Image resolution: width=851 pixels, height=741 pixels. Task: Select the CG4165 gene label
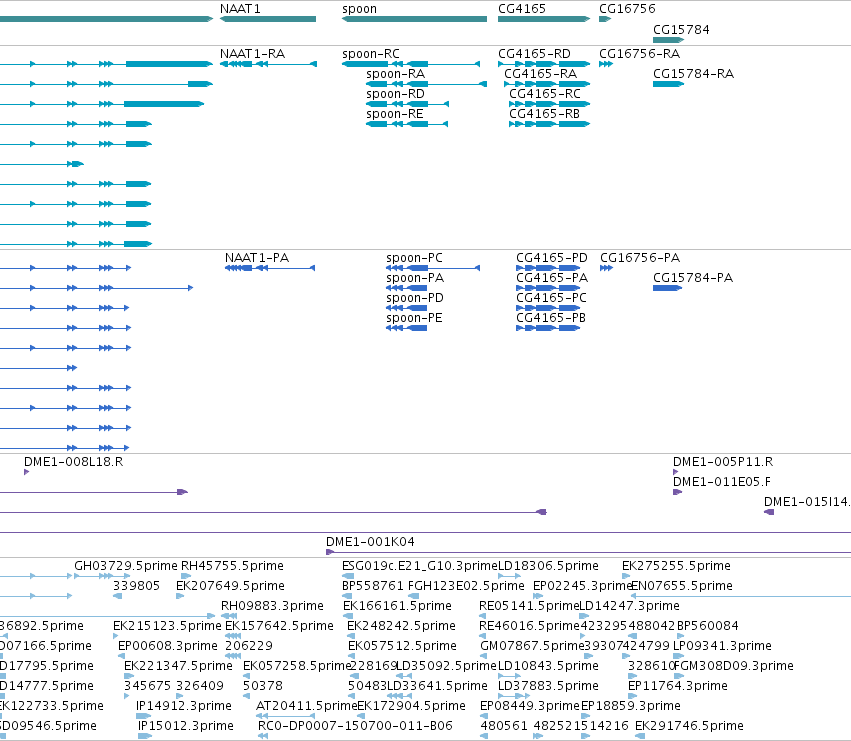[x=522, y=9]
